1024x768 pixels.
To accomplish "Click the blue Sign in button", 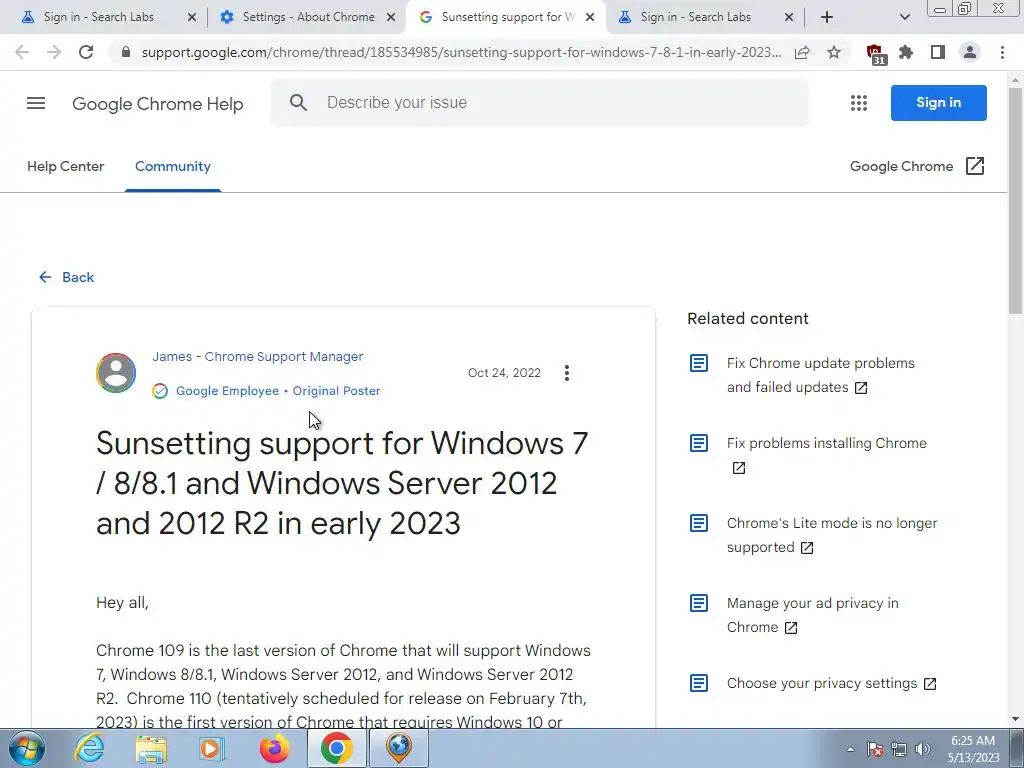I will click(x=938, y=103).
